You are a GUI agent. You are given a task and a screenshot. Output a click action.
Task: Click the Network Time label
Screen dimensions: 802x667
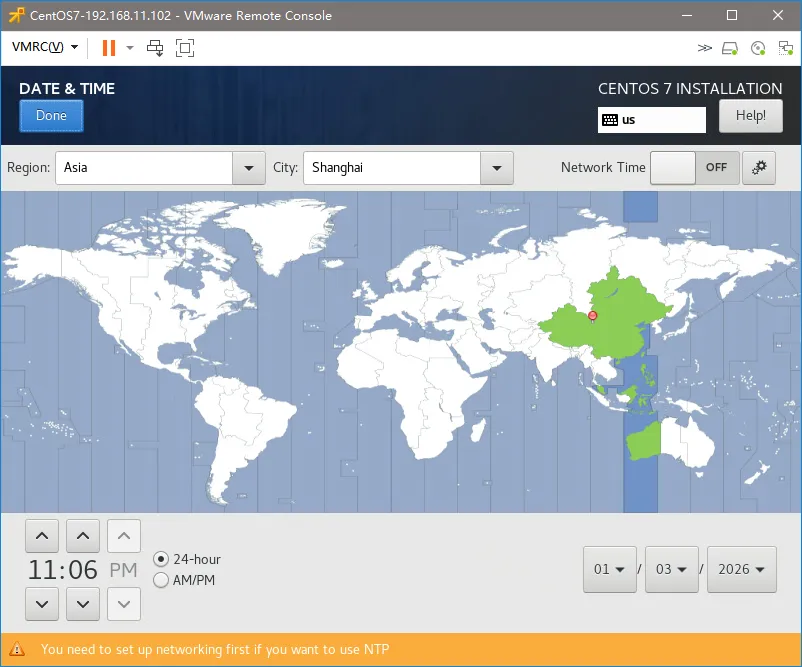(603, 167)
